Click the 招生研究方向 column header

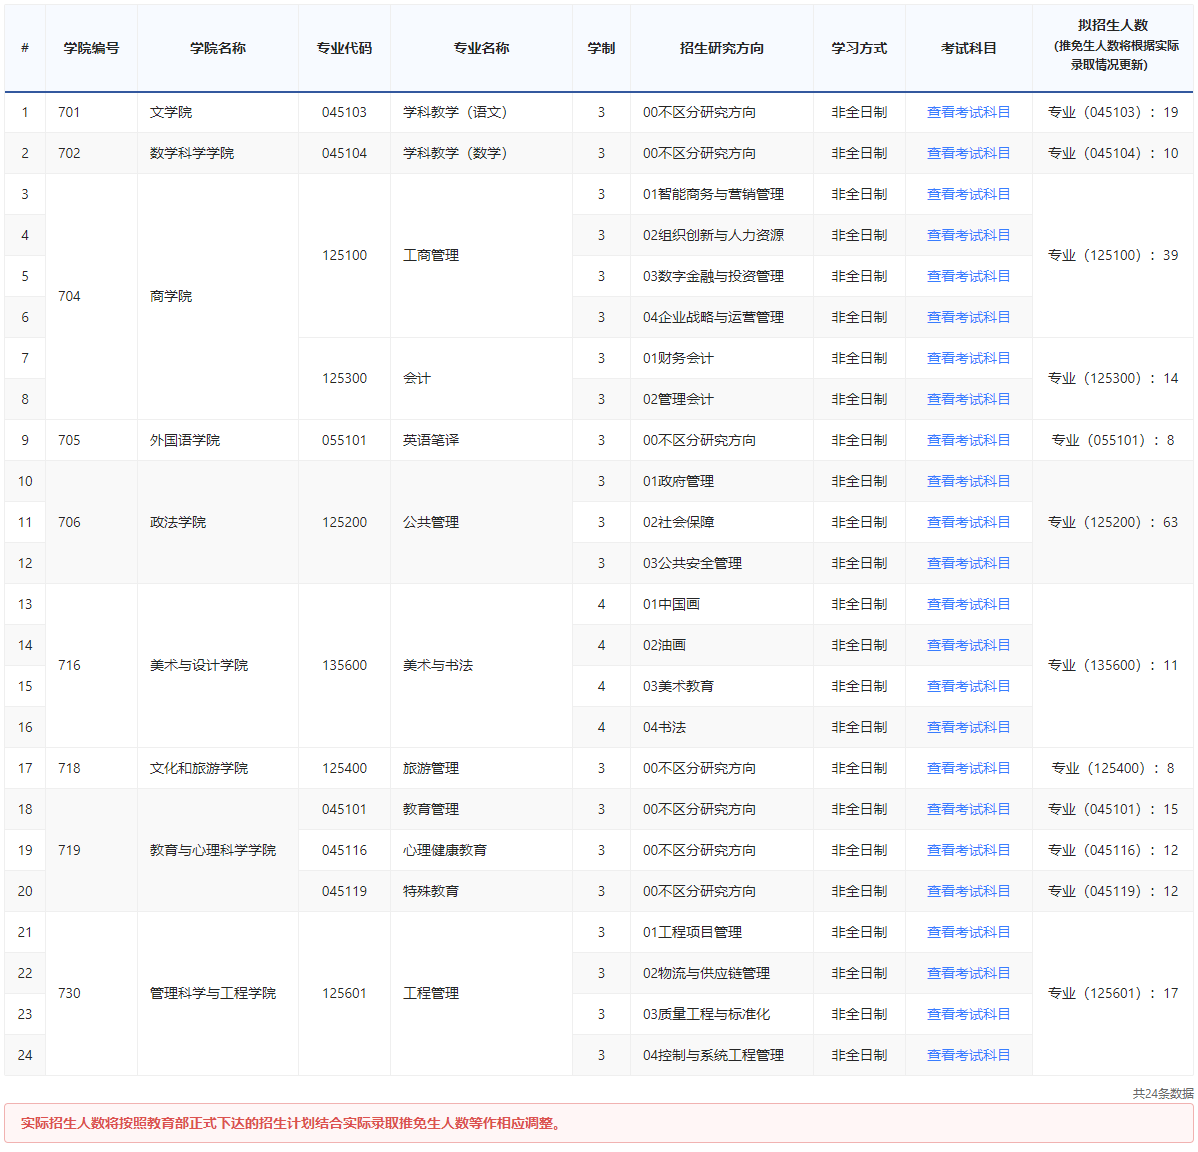click(x=722, y=48)
